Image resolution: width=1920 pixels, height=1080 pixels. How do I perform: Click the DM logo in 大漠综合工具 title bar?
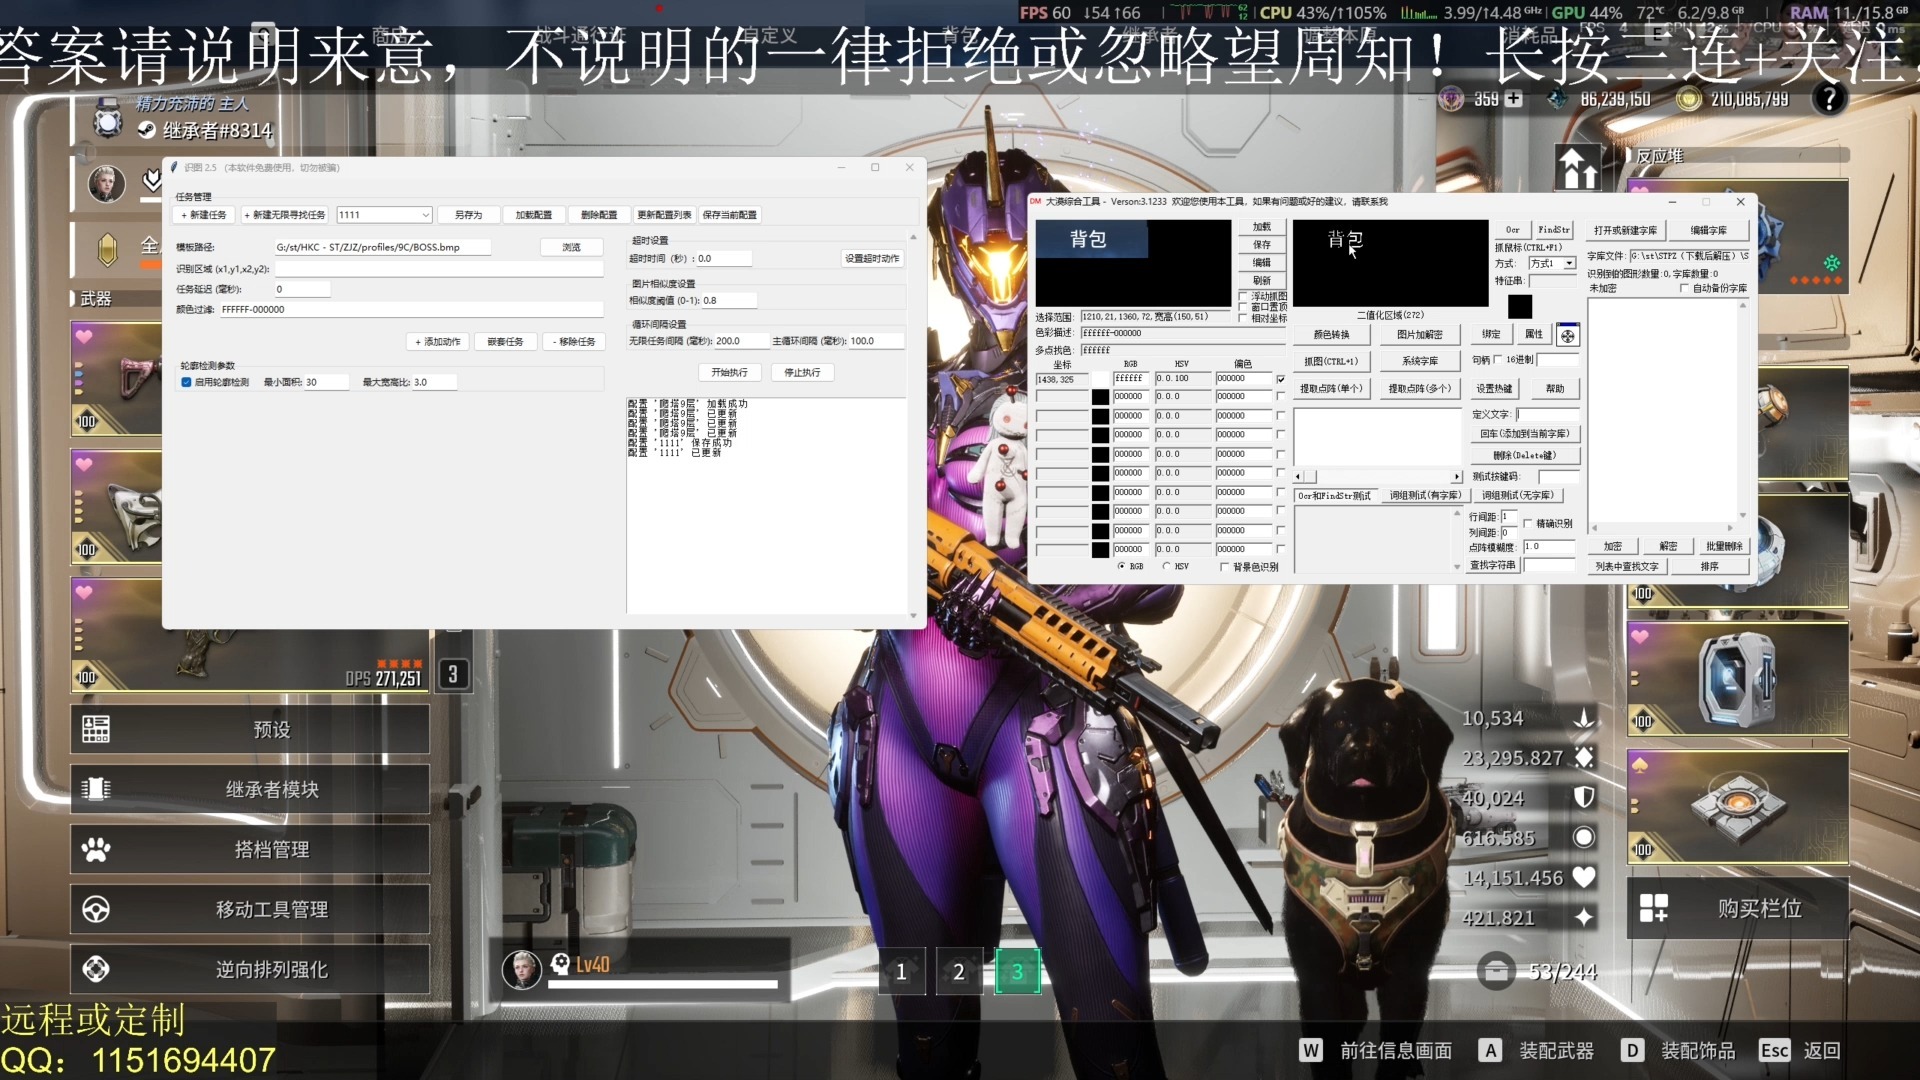point(1036,201)
